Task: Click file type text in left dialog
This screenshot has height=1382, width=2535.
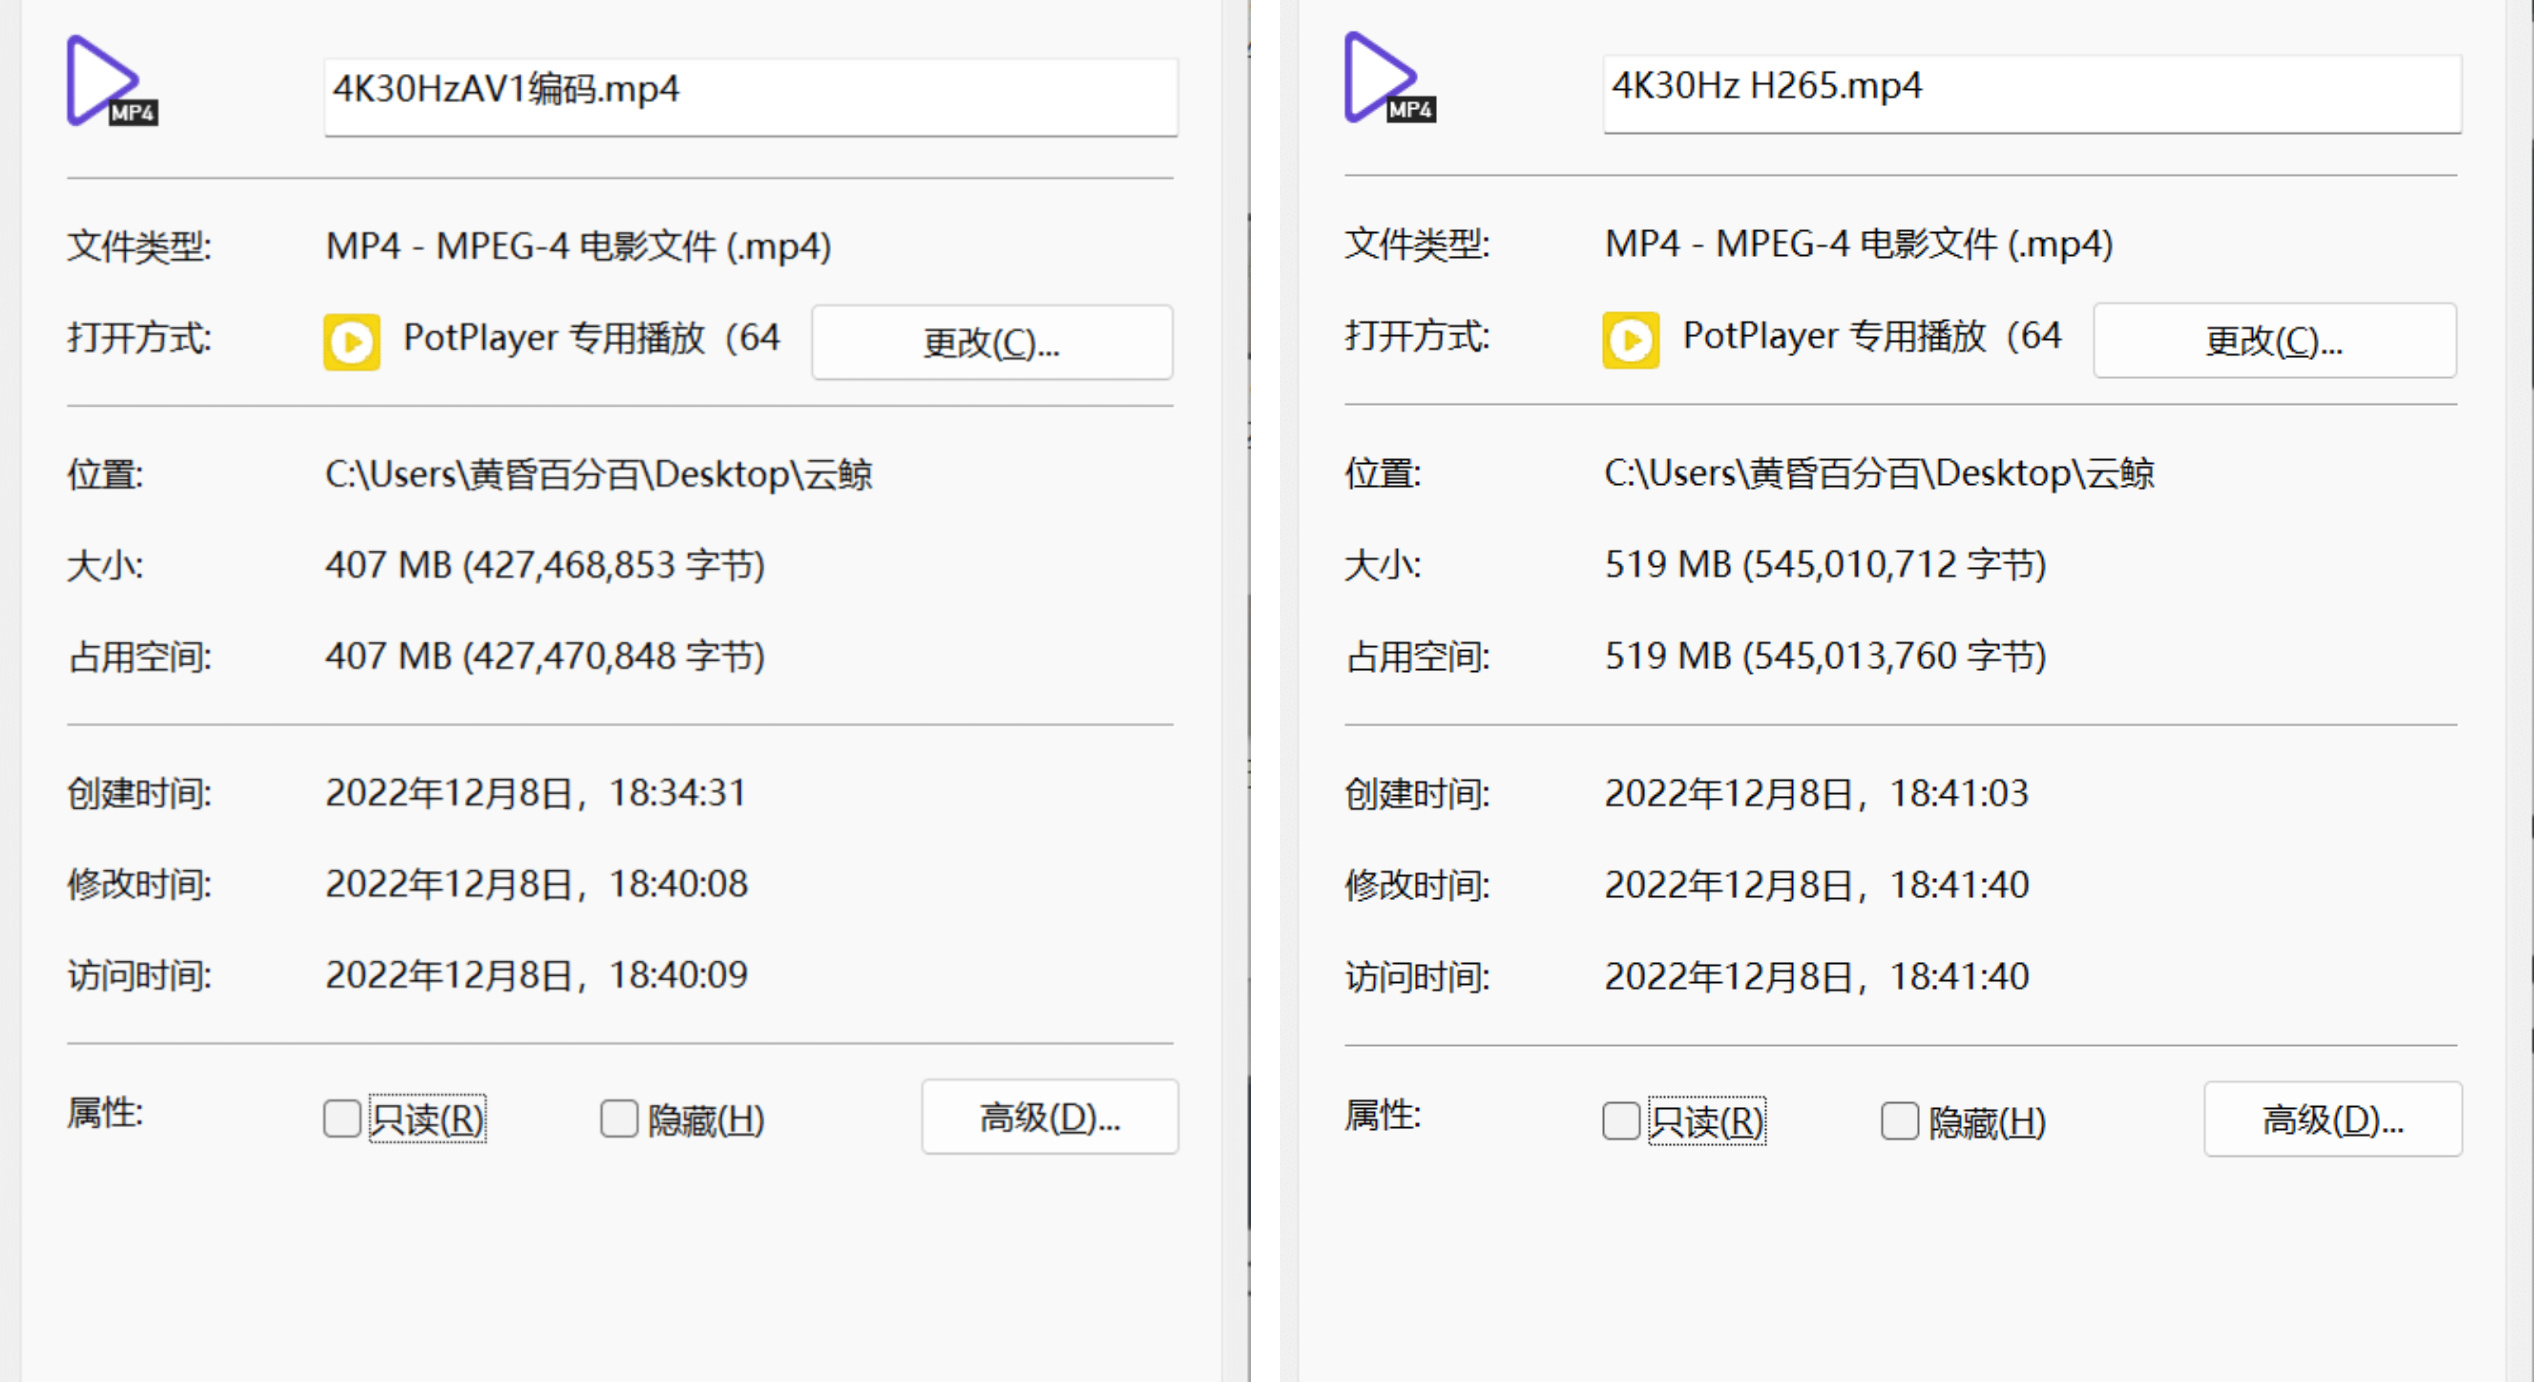Action: point(578,246)
